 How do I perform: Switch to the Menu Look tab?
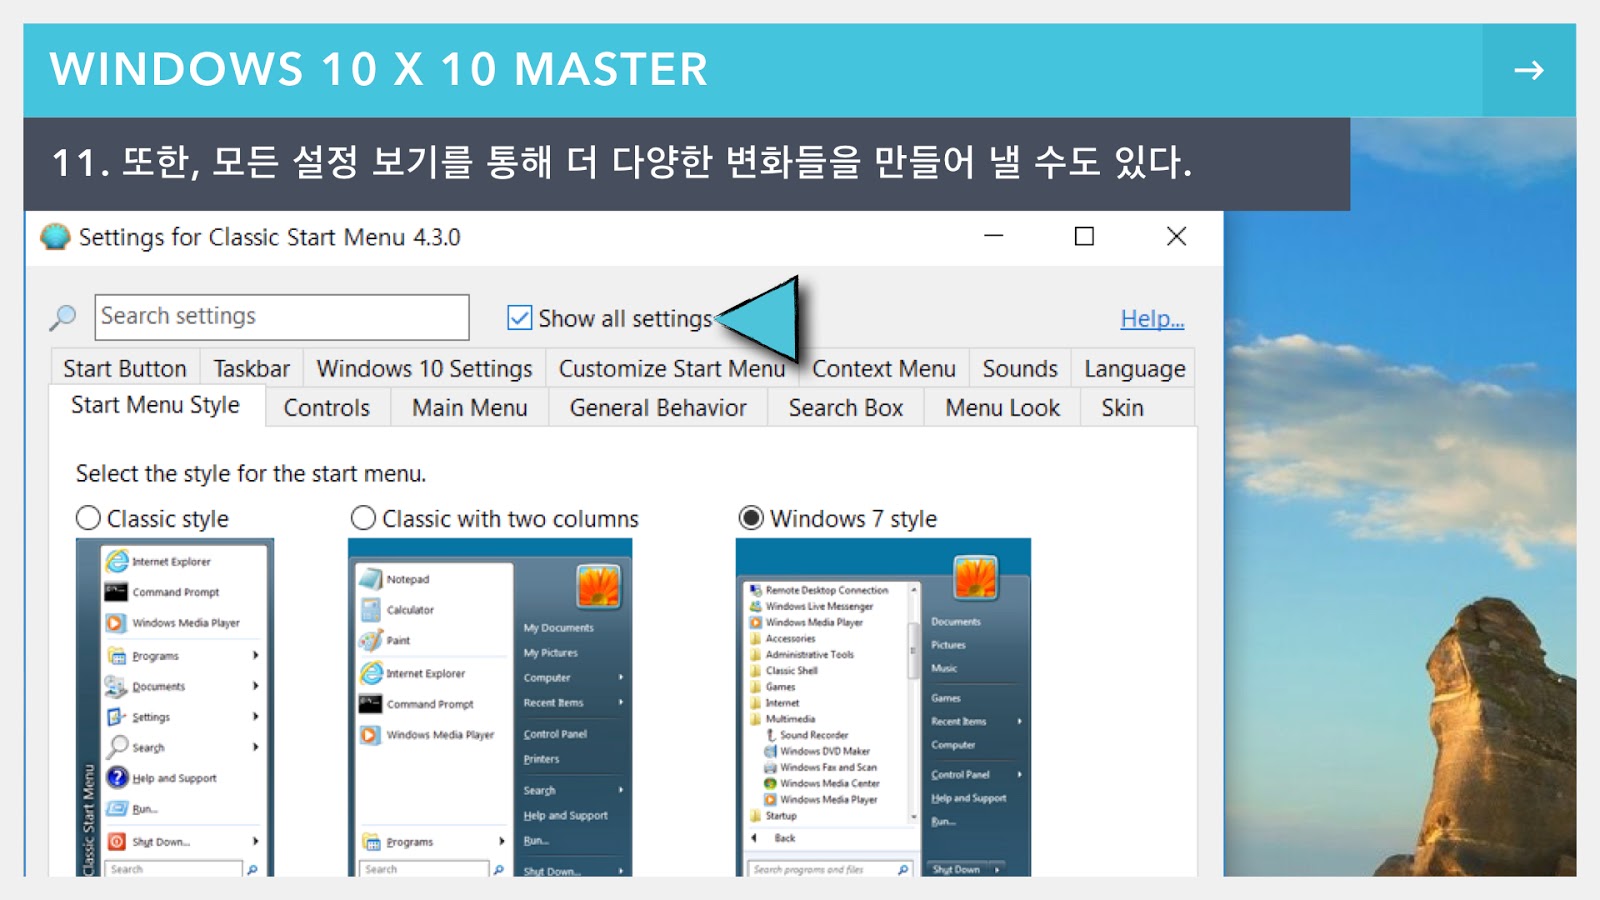[1003, 408]
